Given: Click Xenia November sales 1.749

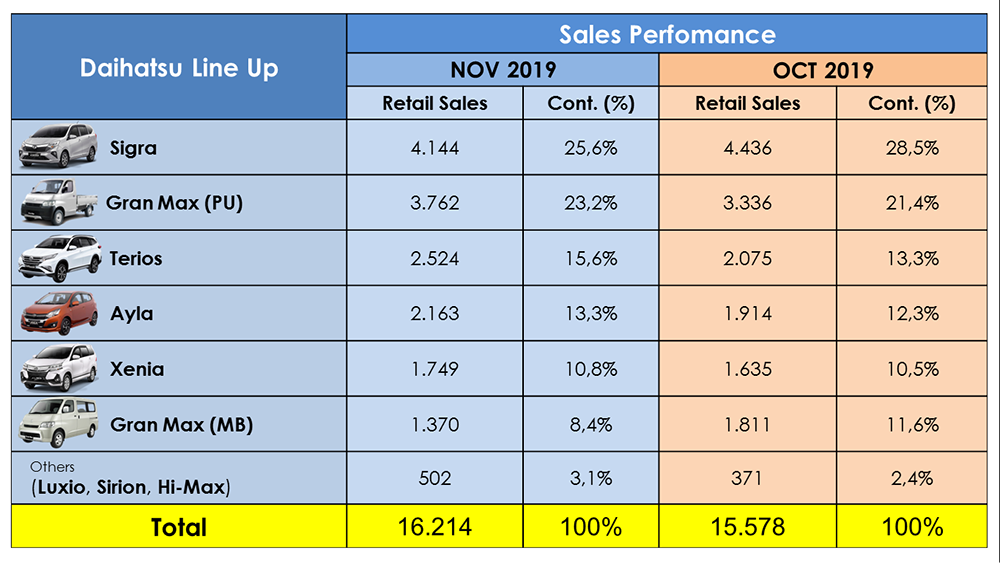Looking at the screenshot, I should click(435, 369).
